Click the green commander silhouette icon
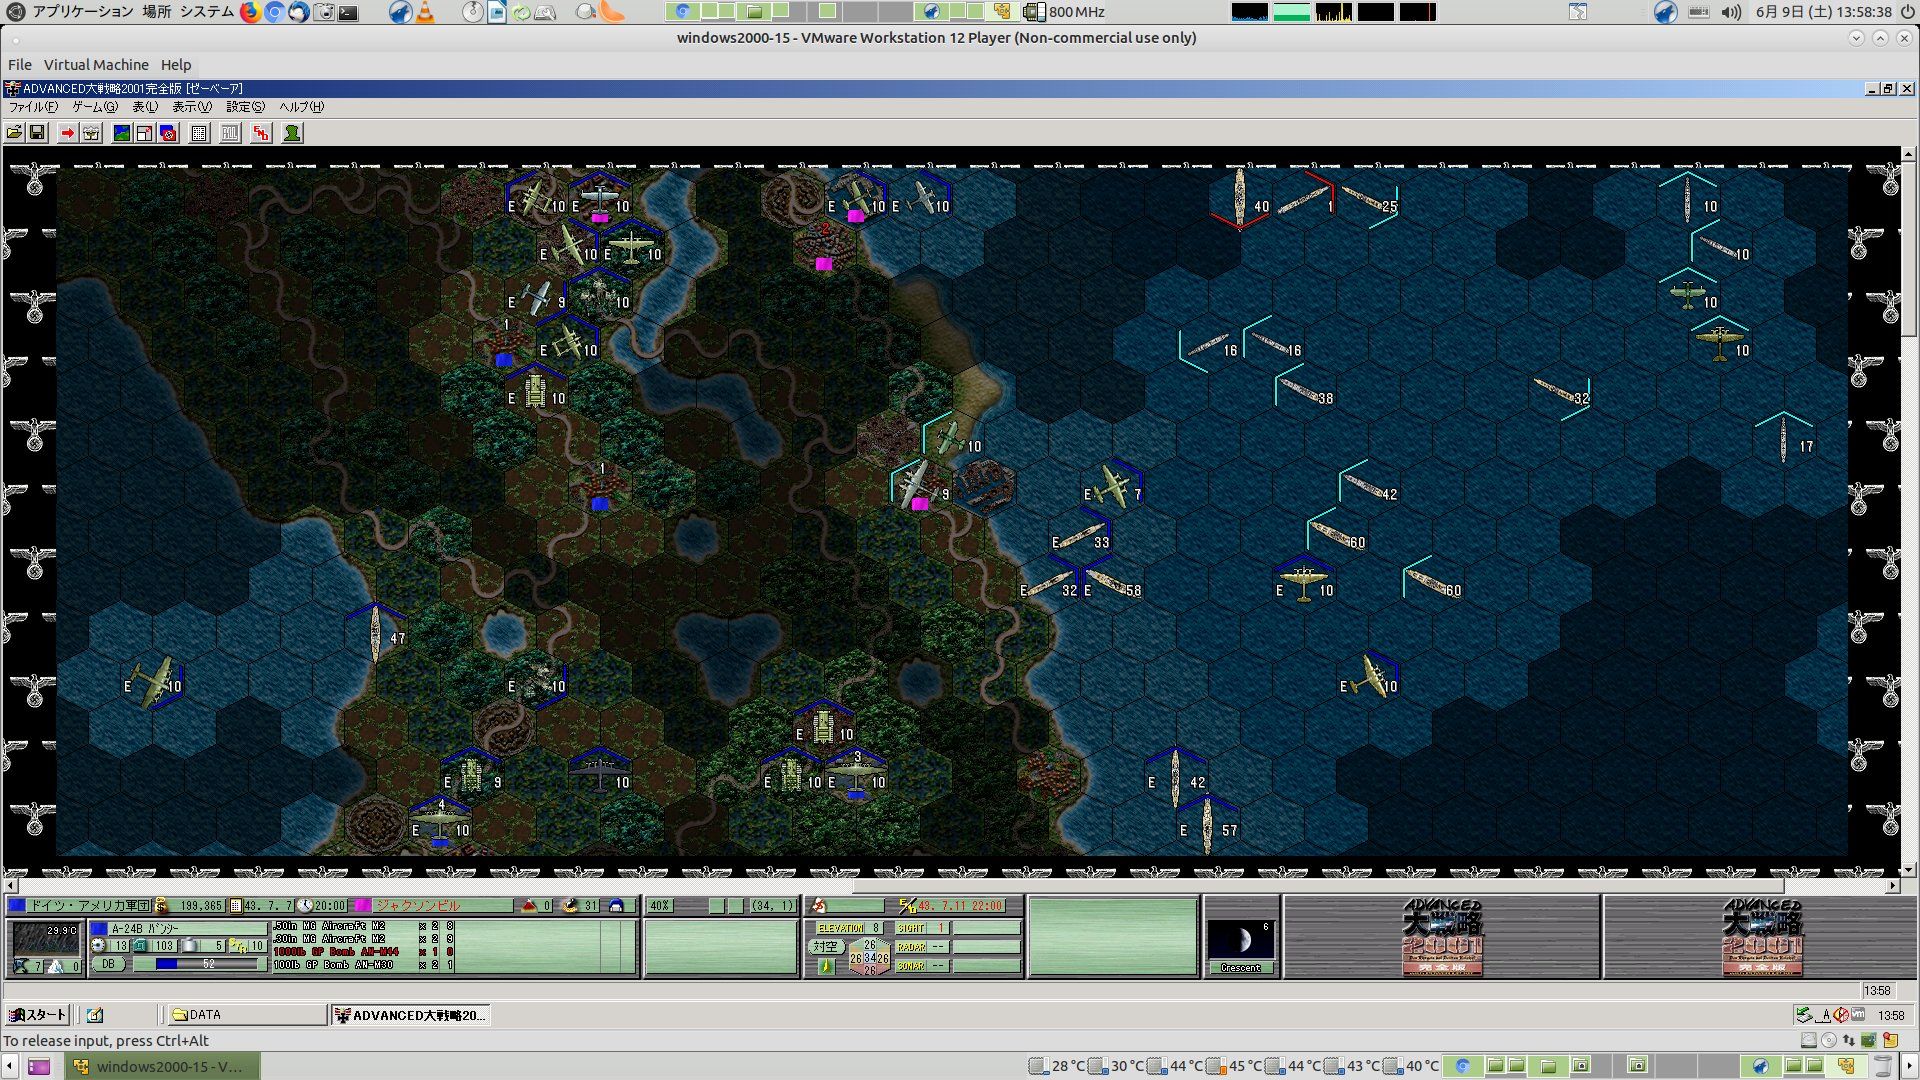The height and width of the screenshot is (1080, 1920). tap(292, 133)
